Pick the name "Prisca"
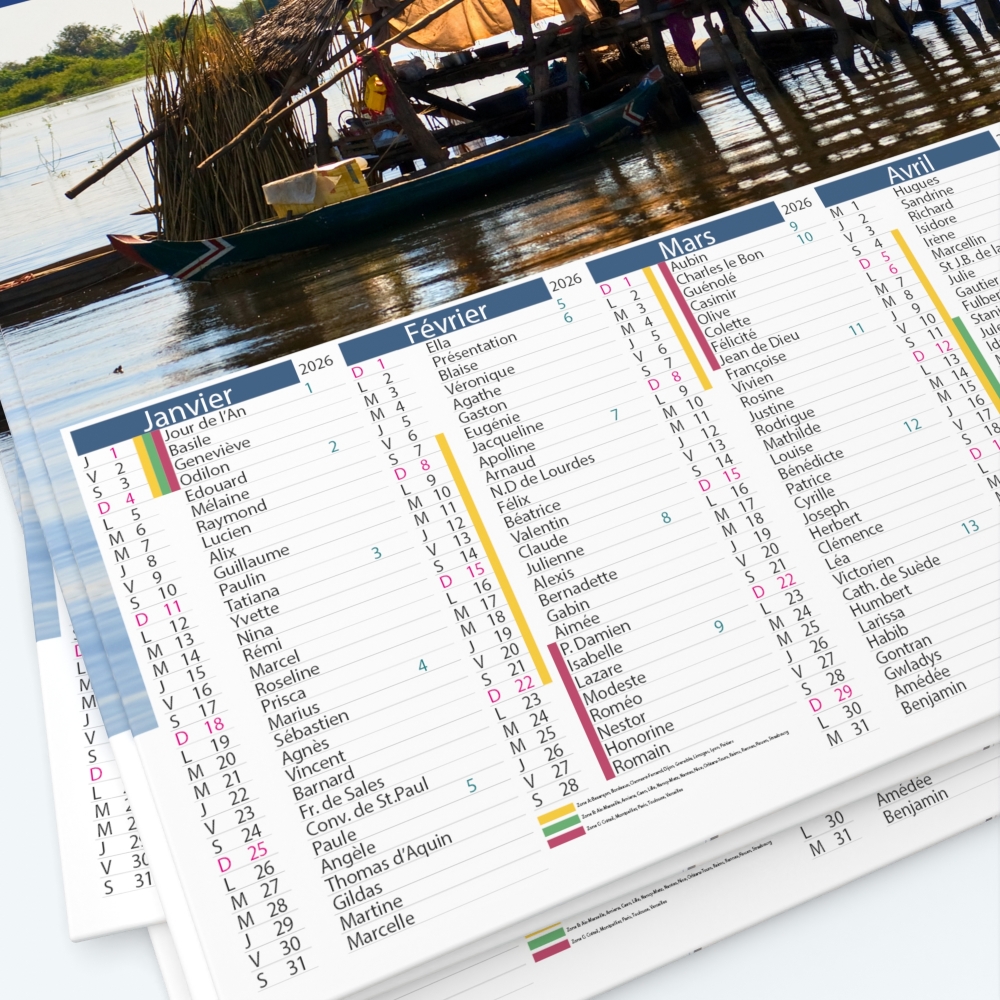This screenshot has width=1000, height=1000. (x=283, y=700)
